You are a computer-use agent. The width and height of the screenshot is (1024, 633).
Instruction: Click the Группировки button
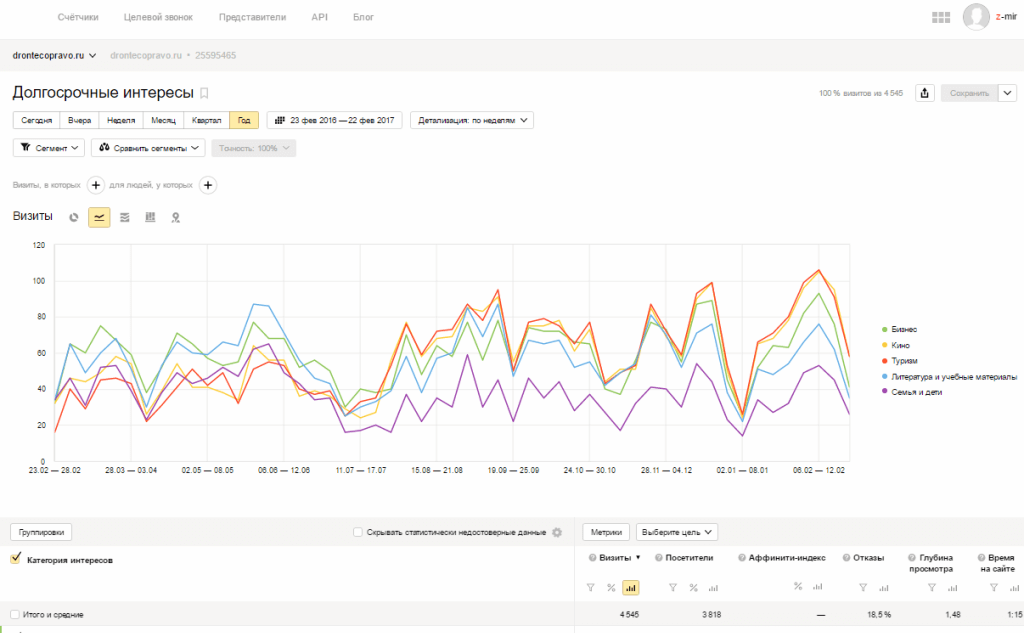tap(41, 533)
